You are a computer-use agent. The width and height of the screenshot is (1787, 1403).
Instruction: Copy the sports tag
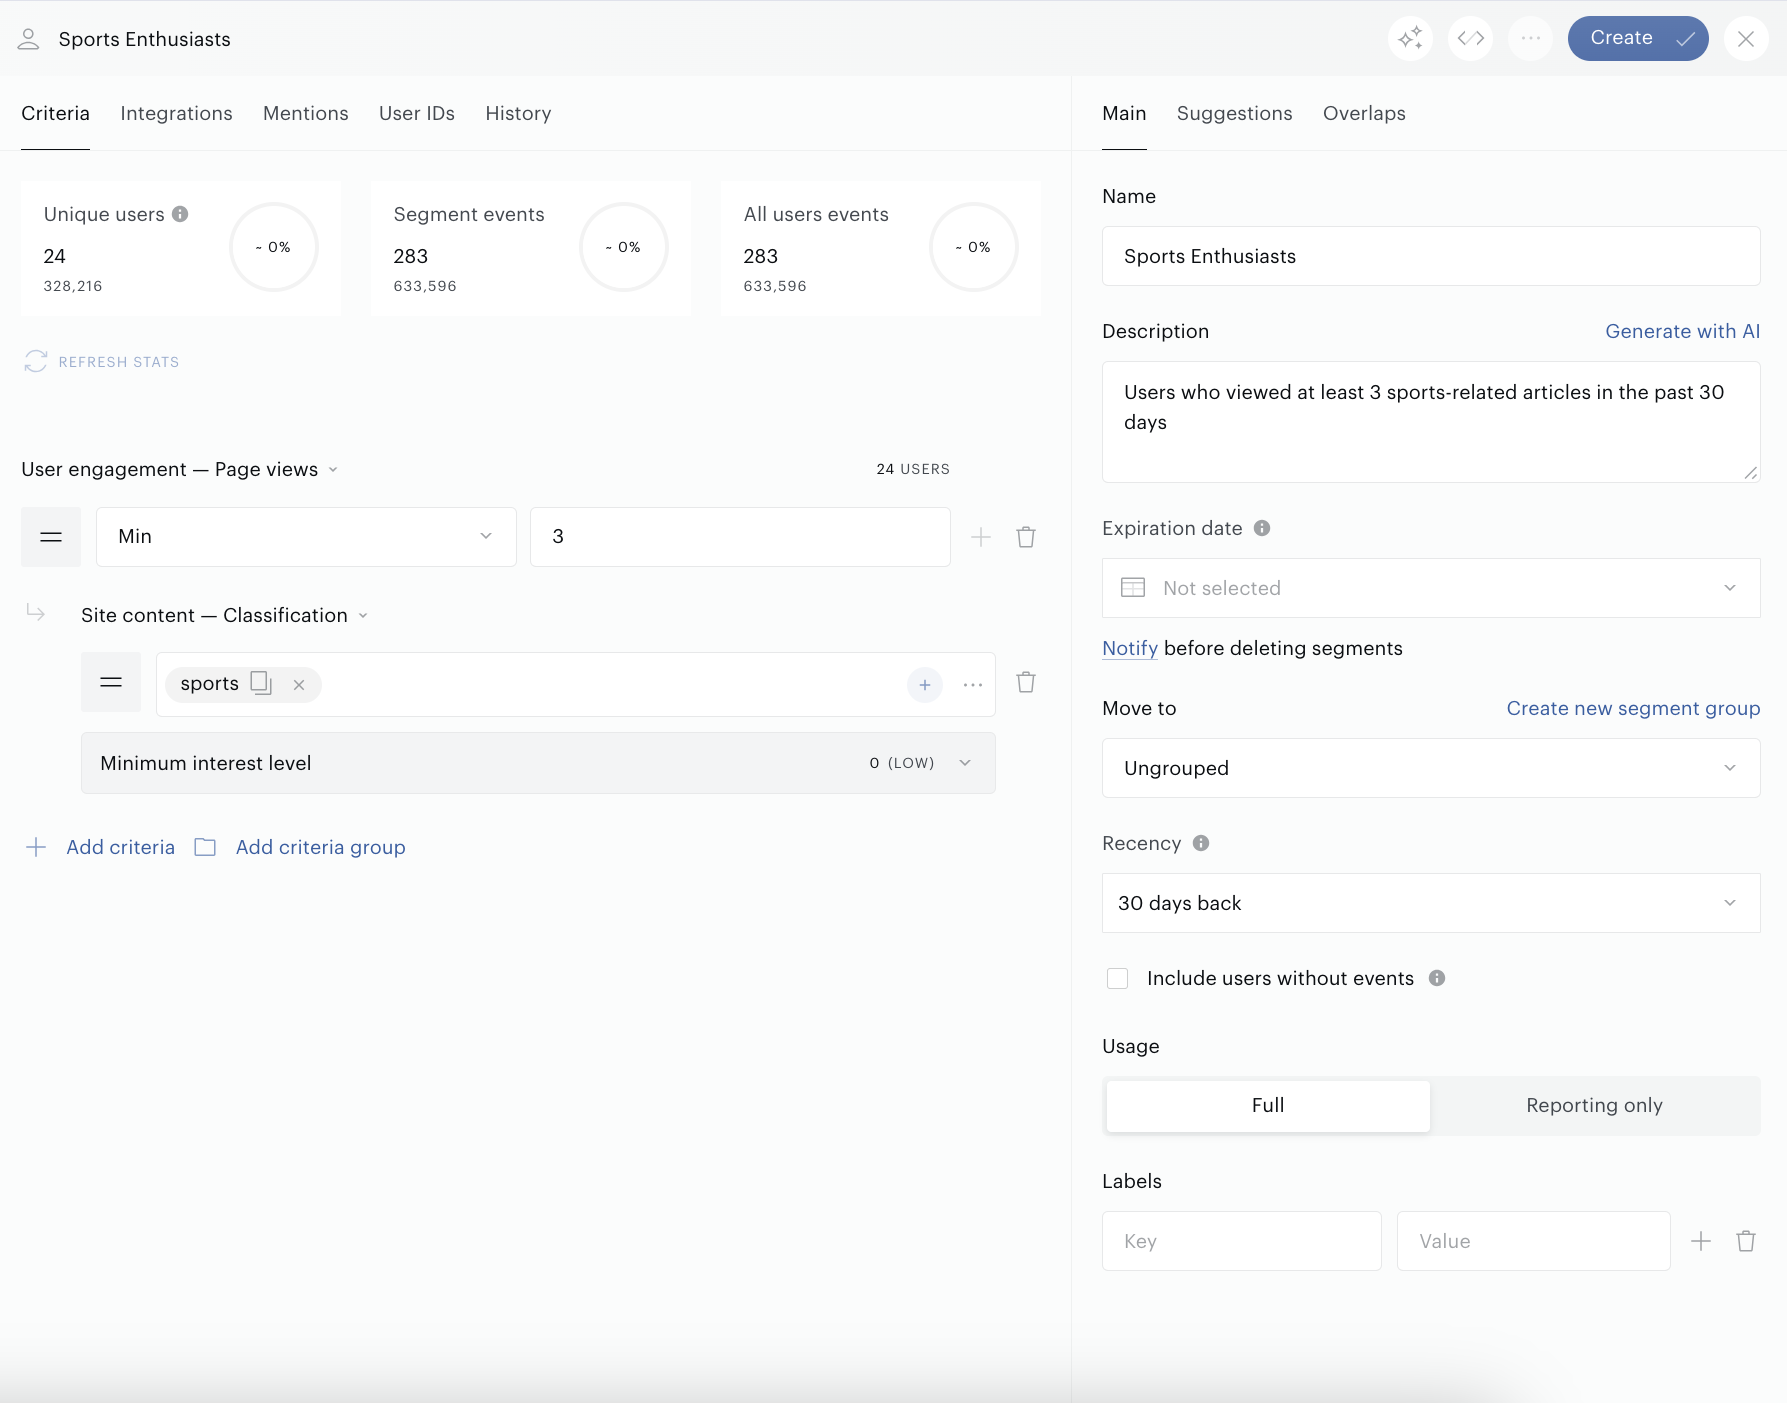pyautogui.click(x=260, y=683)
